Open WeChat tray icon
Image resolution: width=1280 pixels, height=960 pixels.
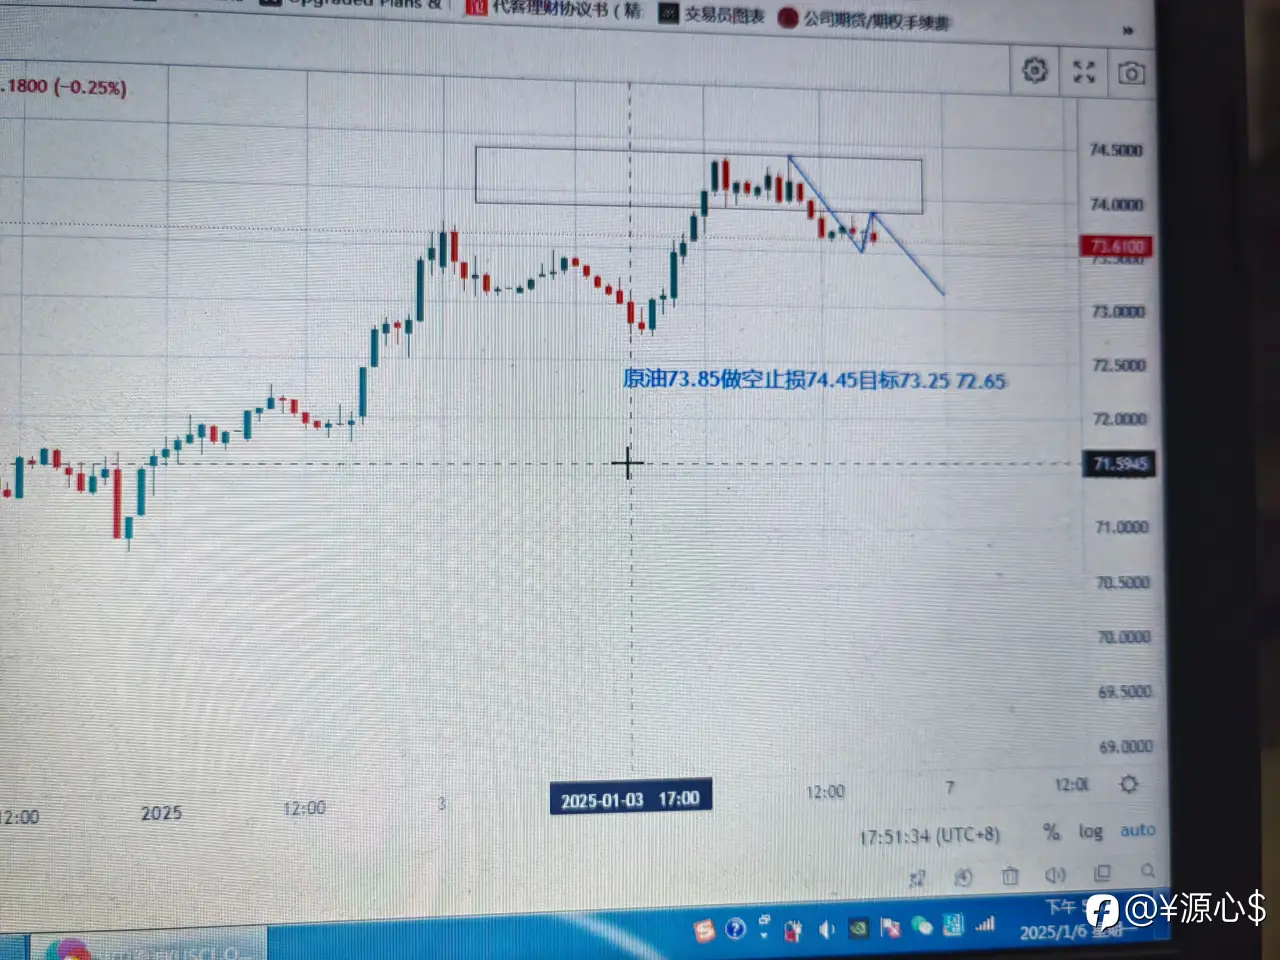(x=921, y=926)
